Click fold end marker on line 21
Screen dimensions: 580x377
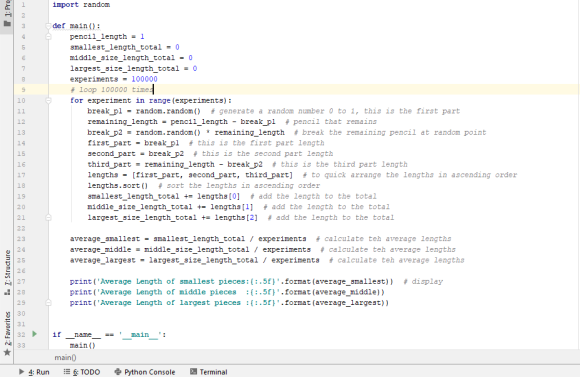coord(48,218)
